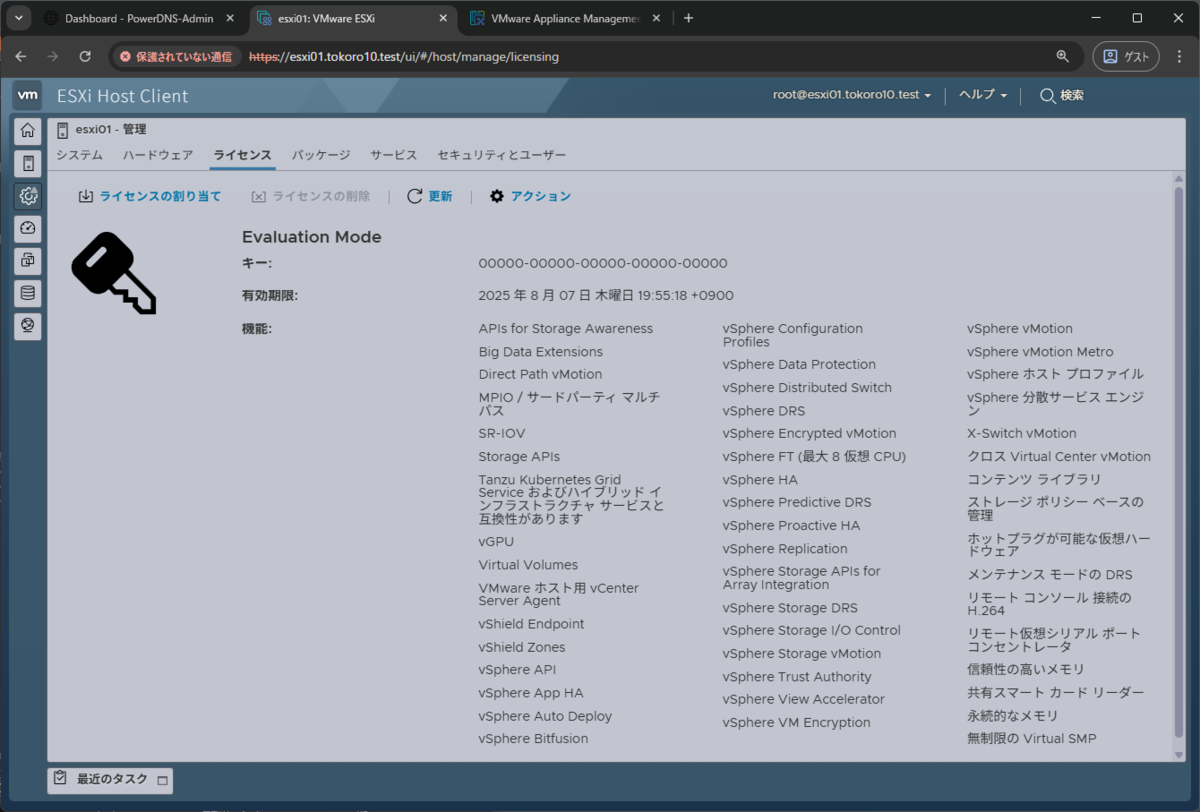Click the Evaluation Mode heading

[312, 237]
